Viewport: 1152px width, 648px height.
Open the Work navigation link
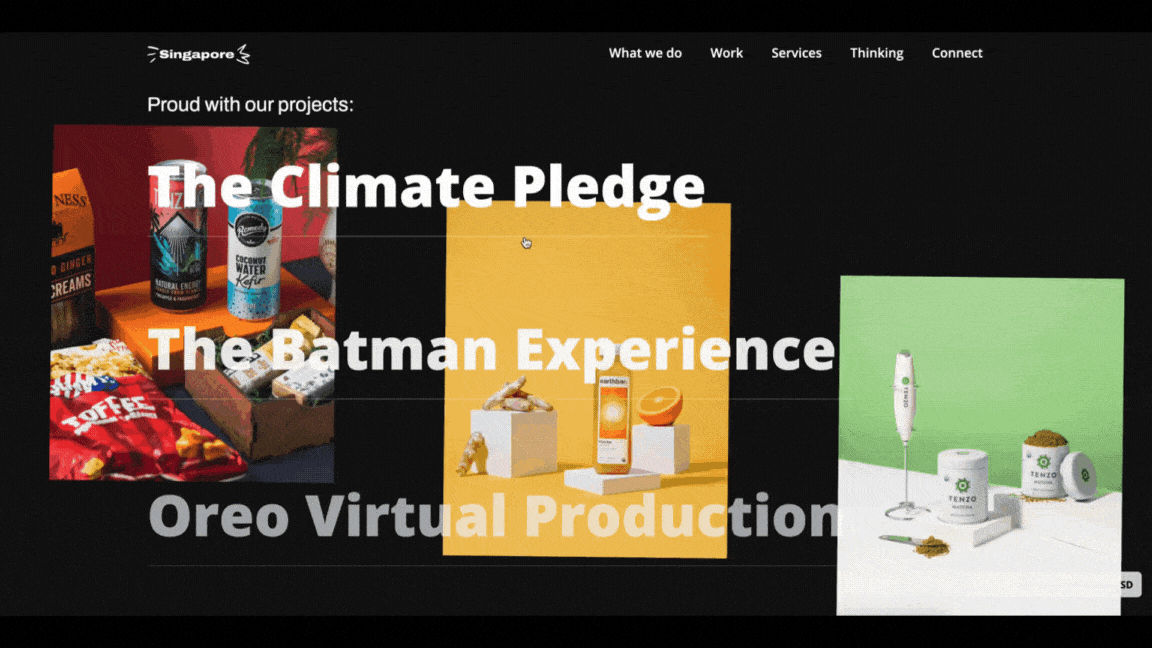(727, 53)
